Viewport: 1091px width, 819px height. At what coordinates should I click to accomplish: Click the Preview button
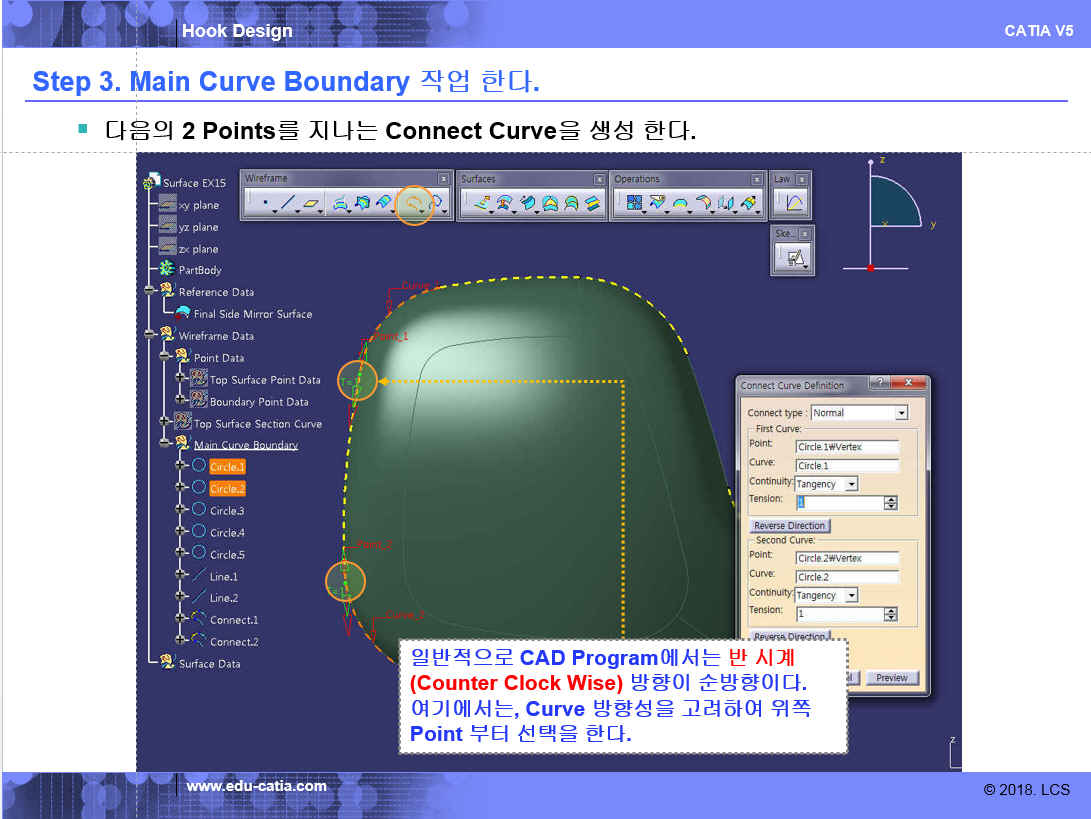click(x=891, y=678)
